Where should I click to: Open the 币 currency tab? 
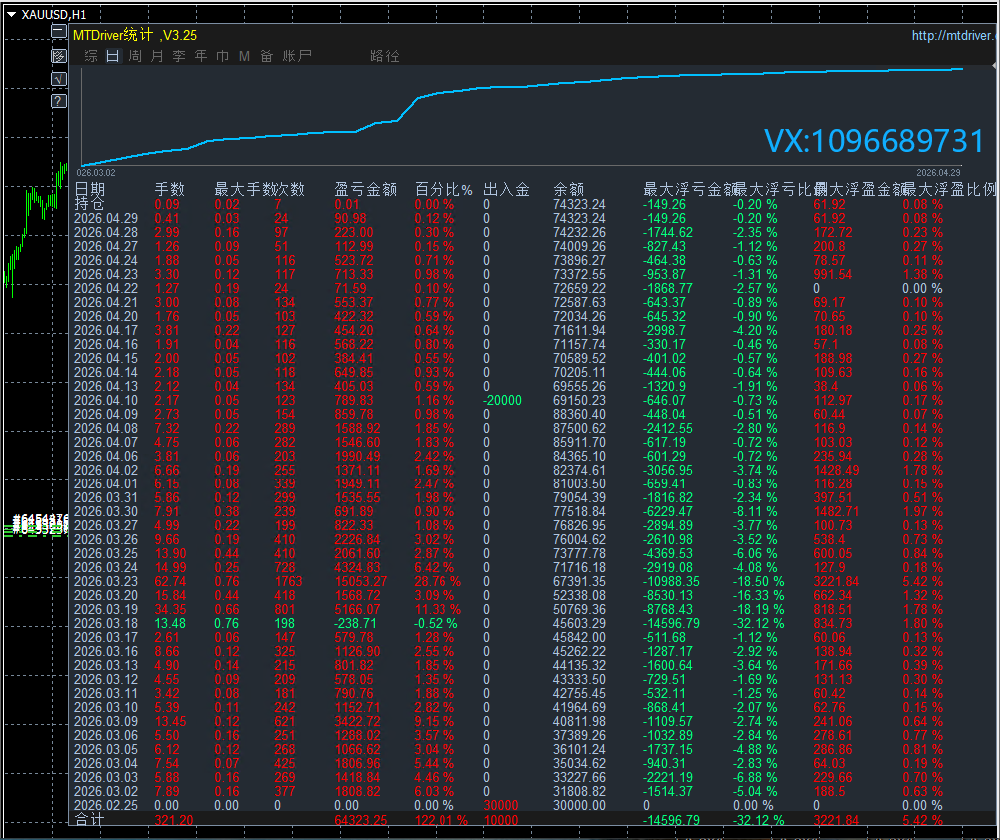[x=223, y=56]
